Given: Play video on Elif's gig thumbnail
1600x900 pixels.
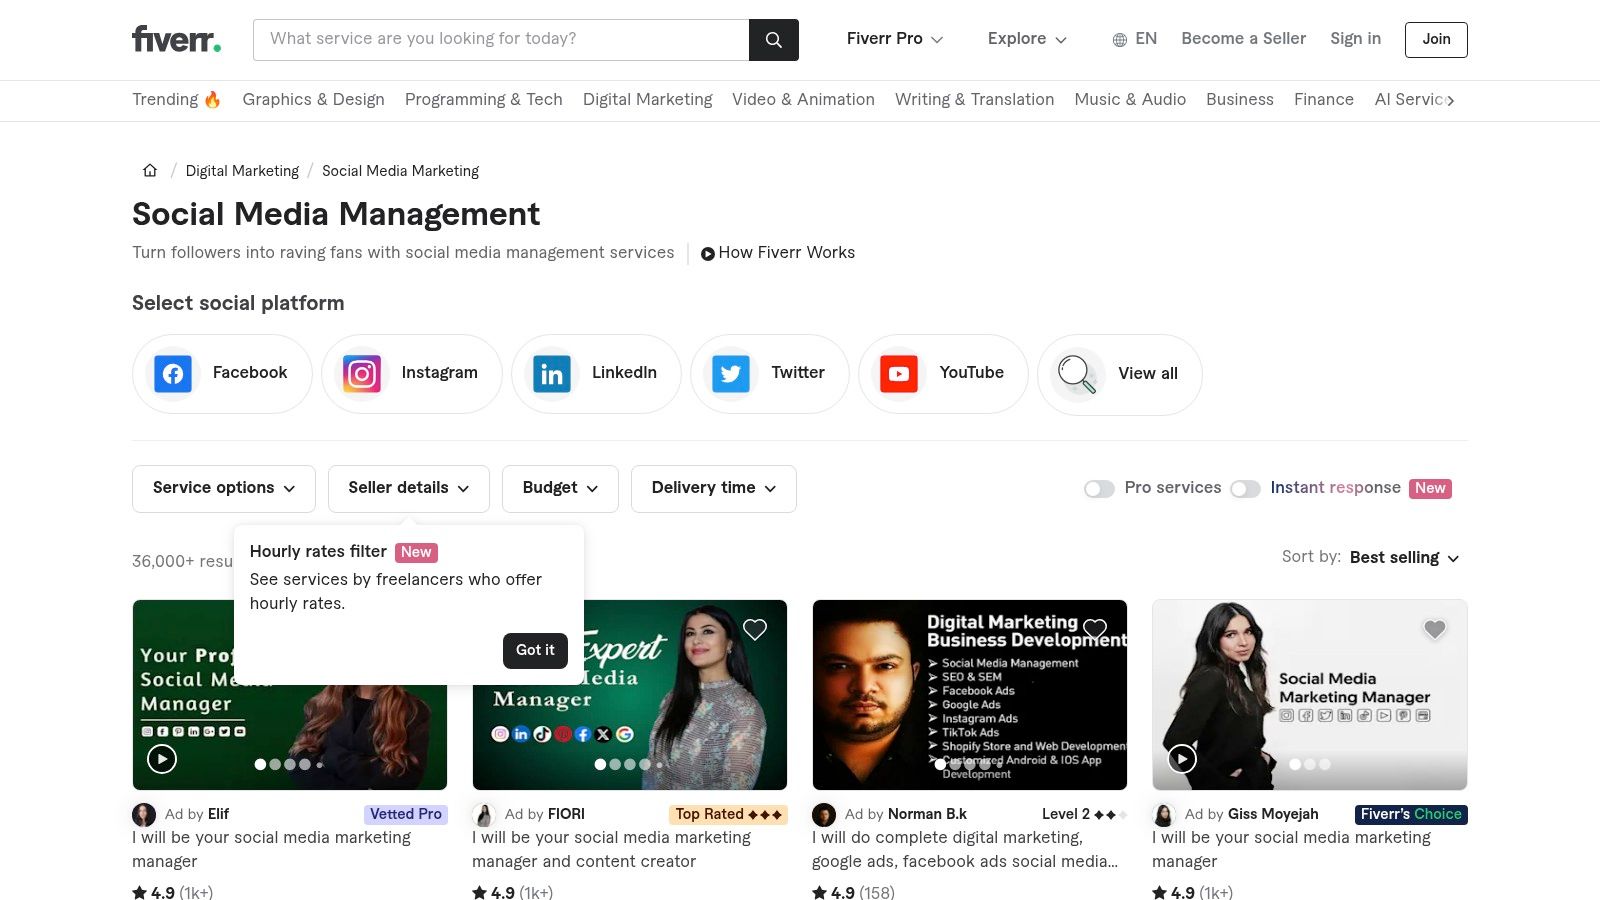Looking at the screenshot, I should coord(162,759).
